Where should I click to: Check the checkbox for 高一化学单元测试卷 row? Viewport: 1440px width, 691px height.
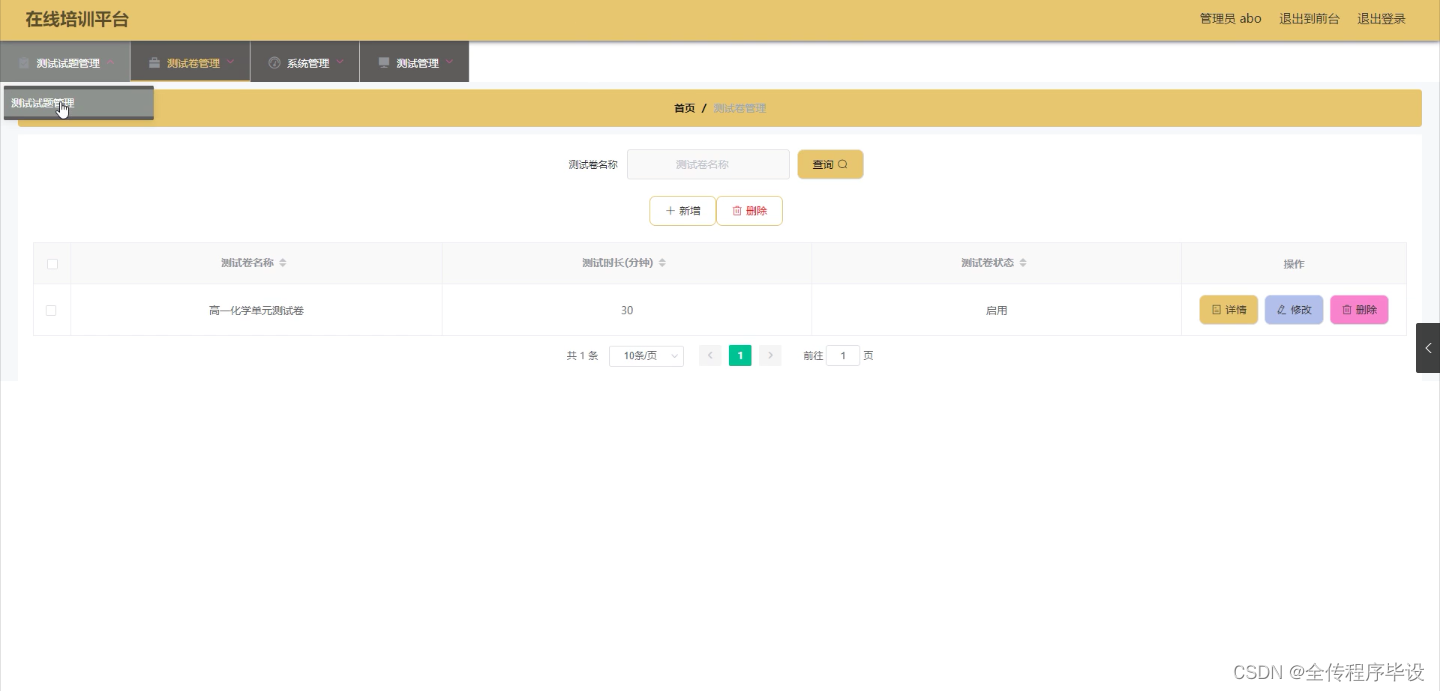[x=51, y=310]
